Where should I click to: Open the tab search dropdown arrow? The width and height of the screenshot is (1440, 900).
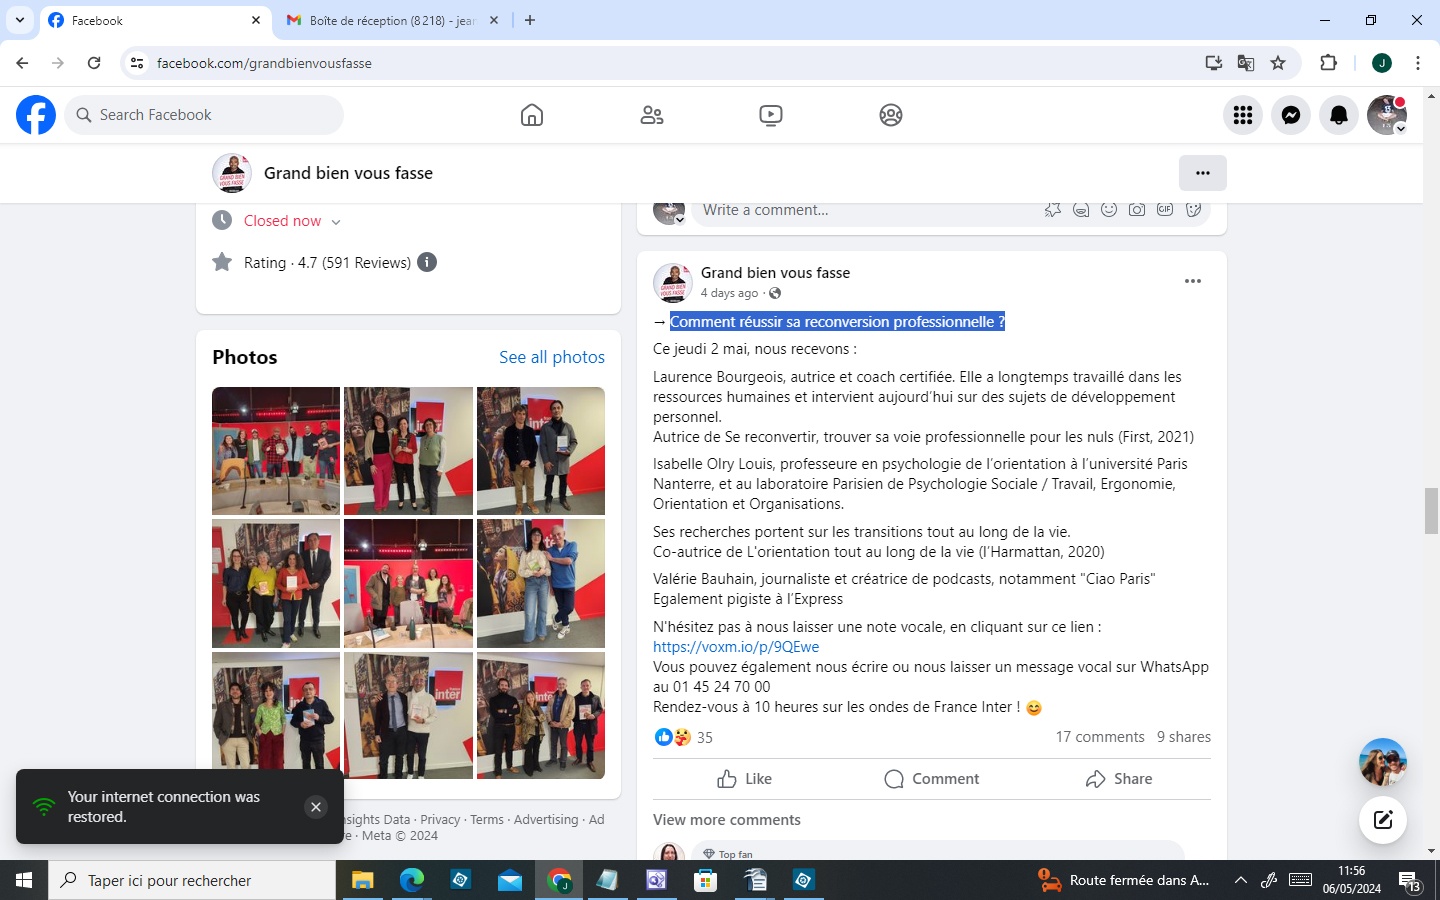20,20
